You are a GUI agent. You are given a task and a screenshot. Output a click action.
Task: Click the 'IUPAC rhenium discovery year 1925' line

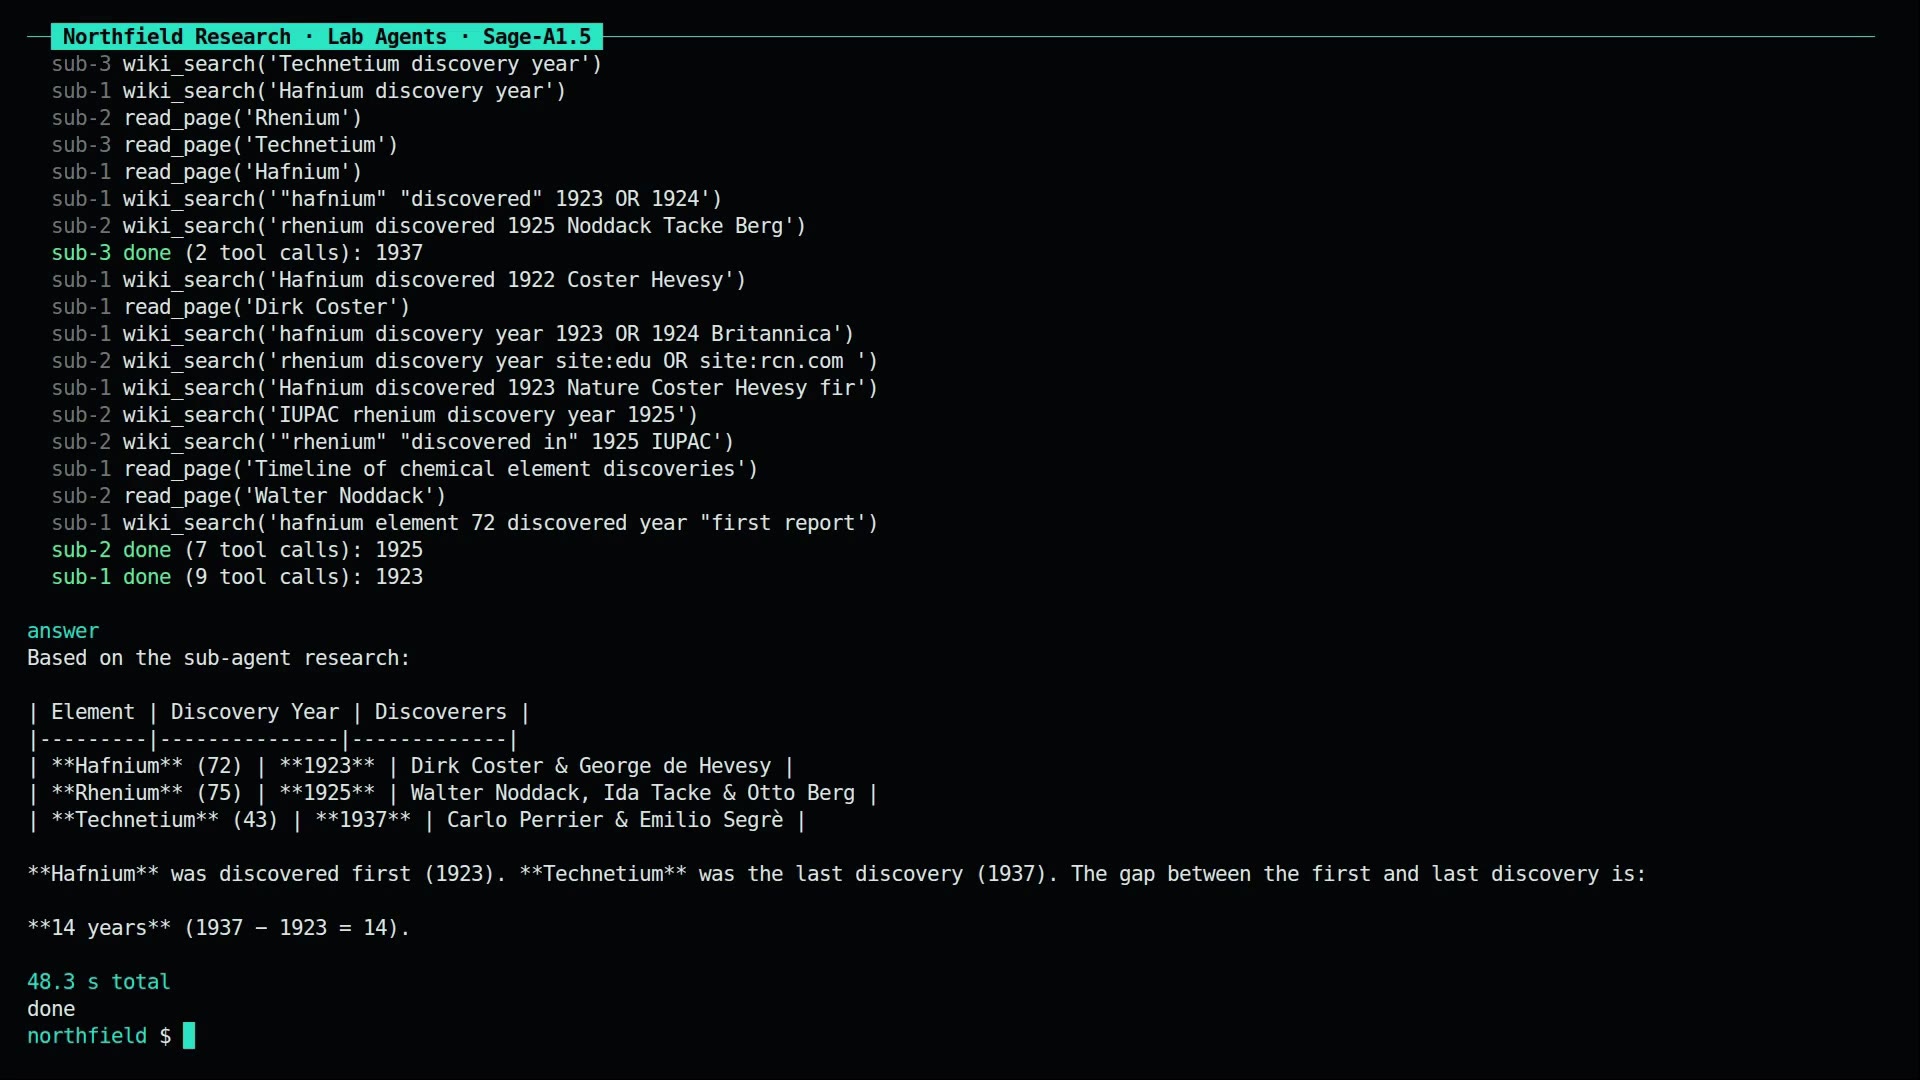click(375, 415)
